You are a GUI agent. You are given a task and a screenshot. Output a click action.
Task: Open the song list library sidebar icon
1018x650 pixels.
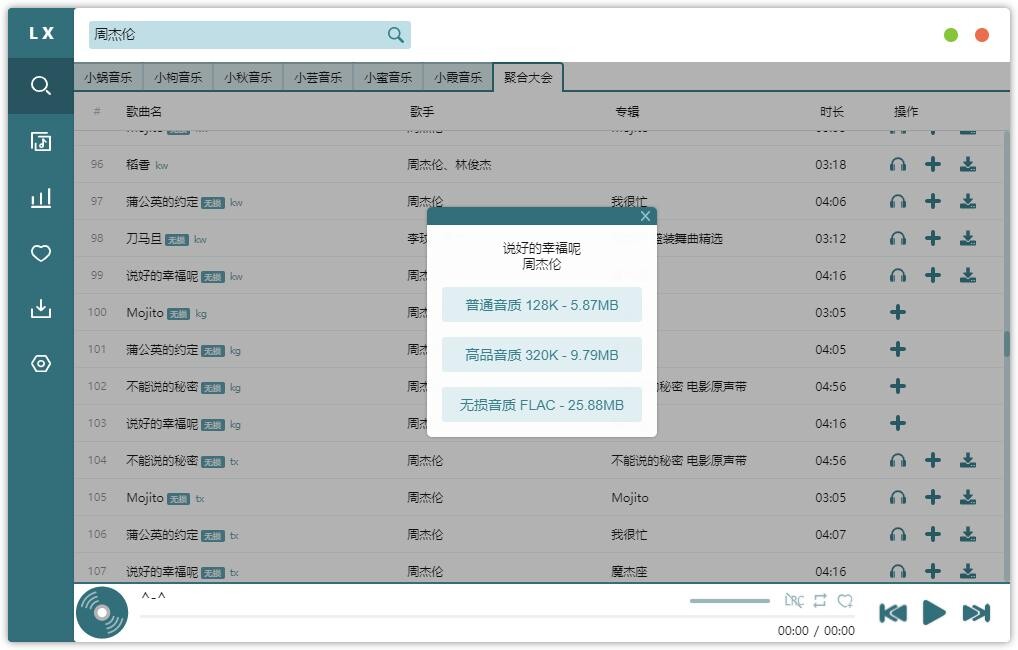41,141
